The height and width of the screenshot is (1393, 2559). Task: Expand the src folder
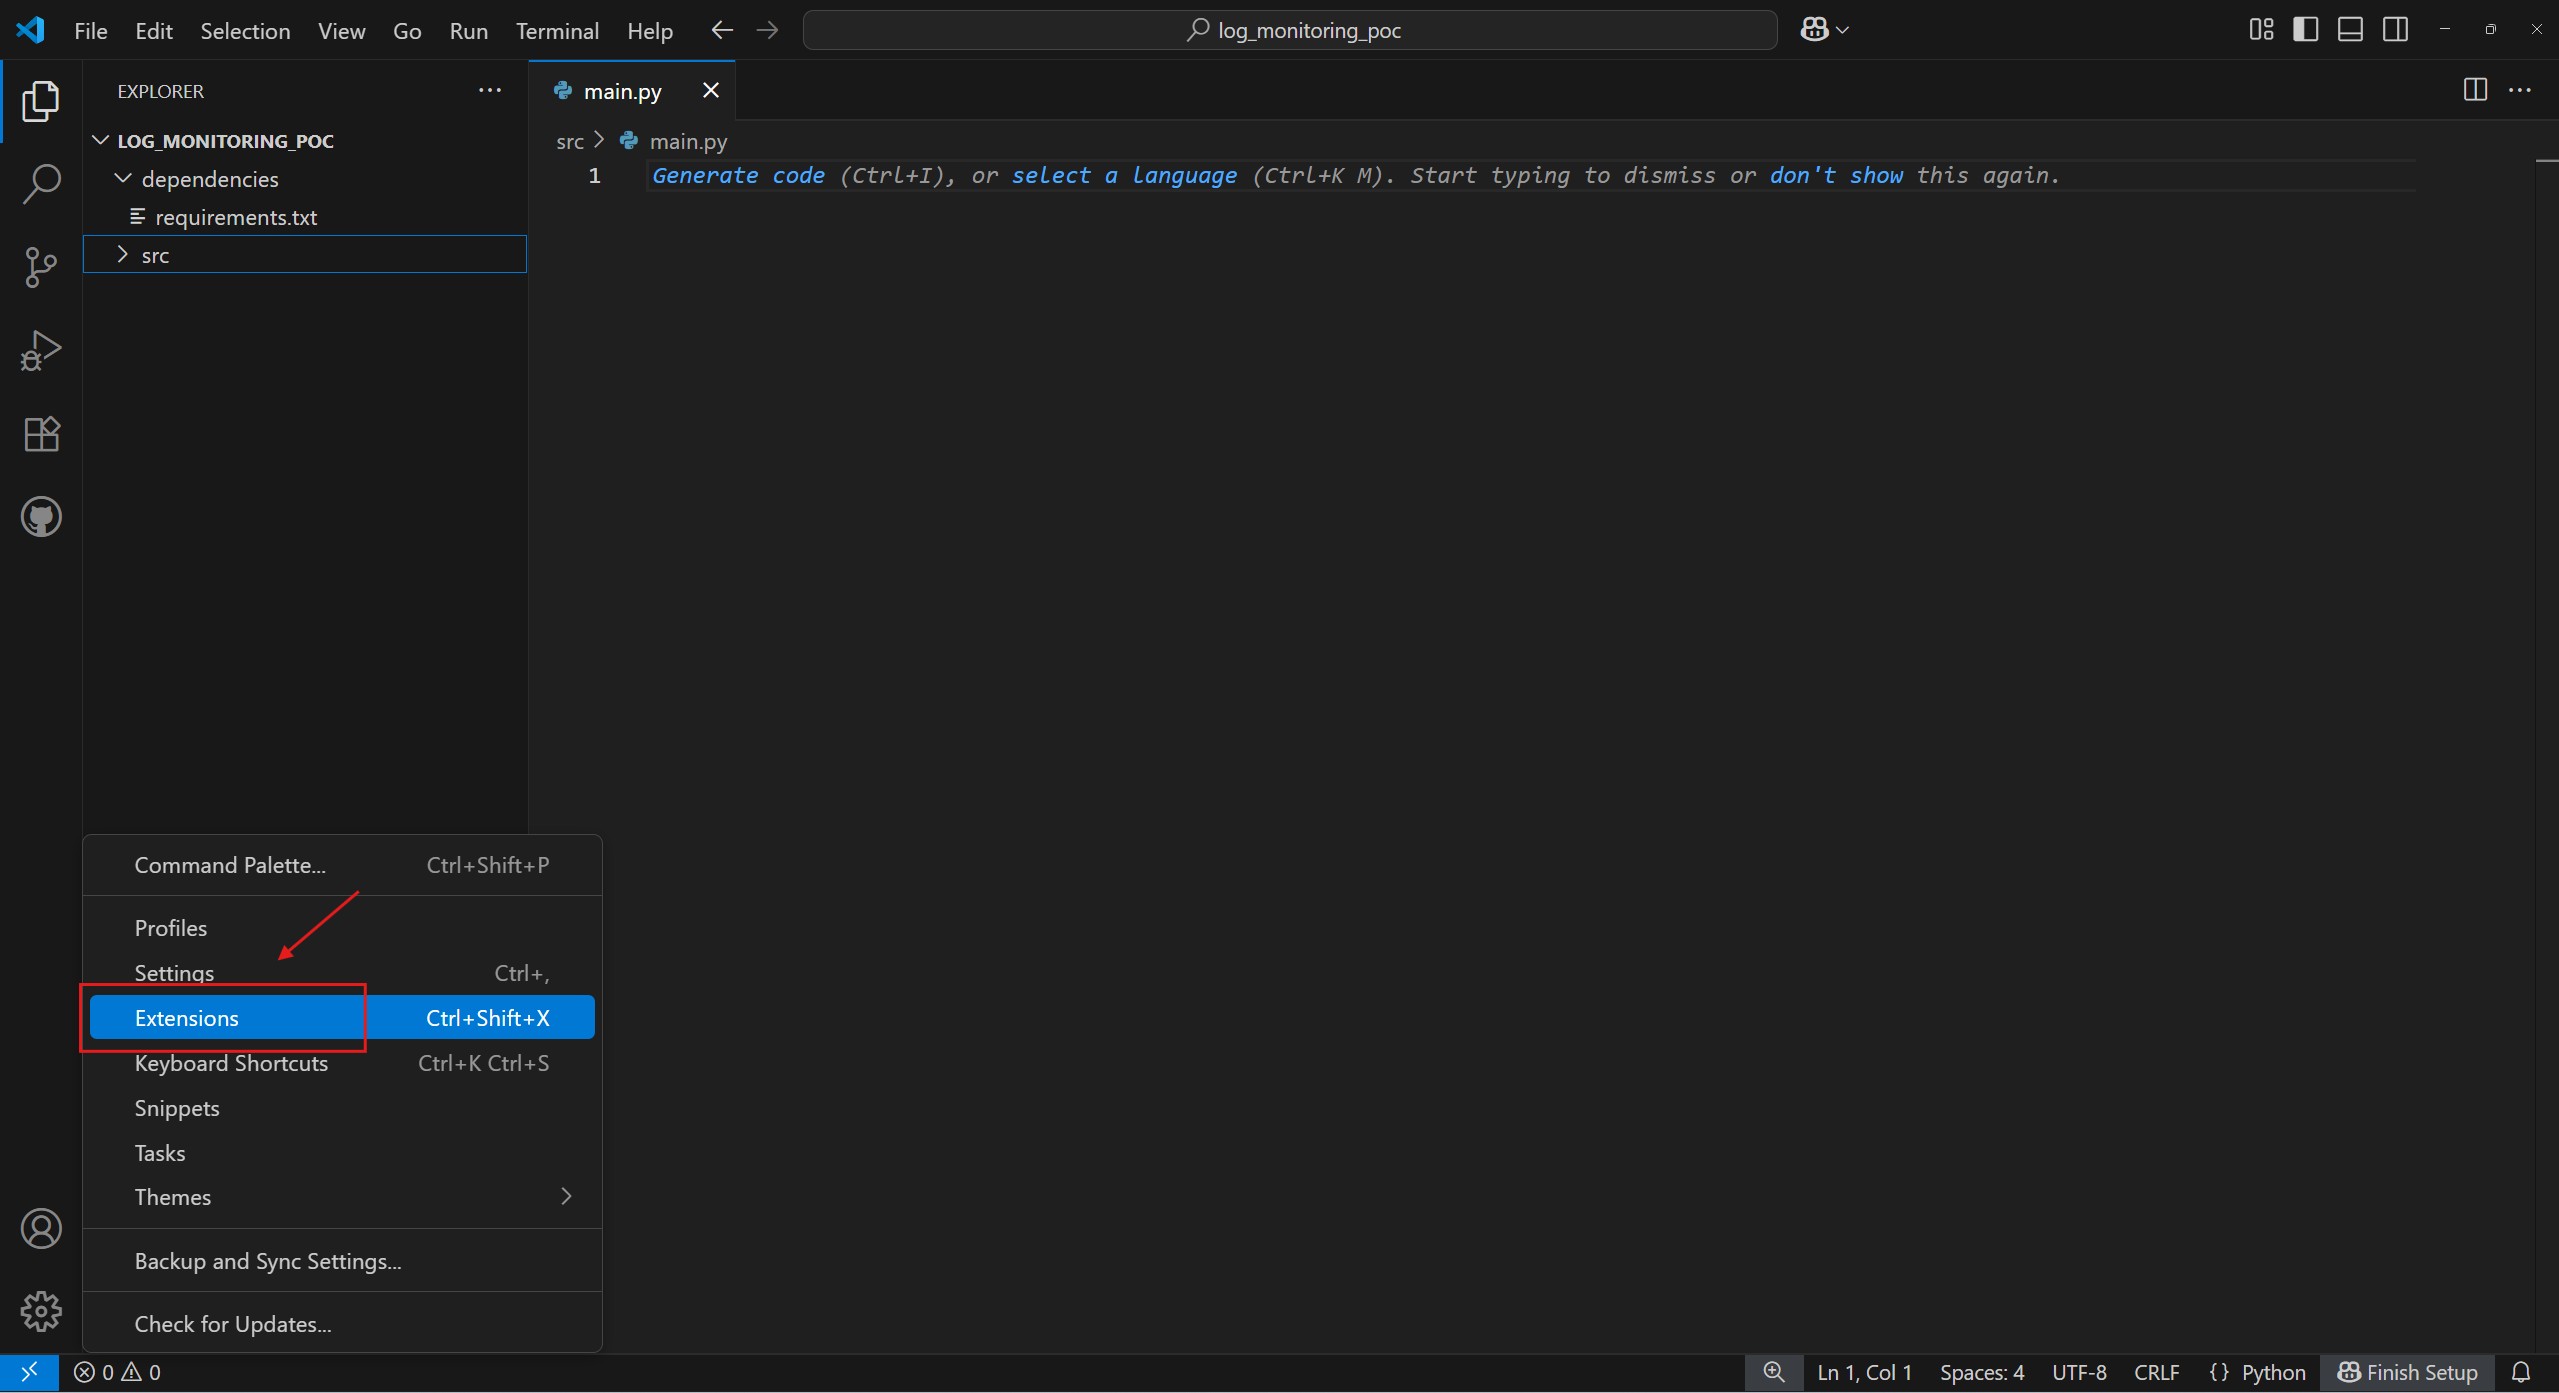(155, 255)
